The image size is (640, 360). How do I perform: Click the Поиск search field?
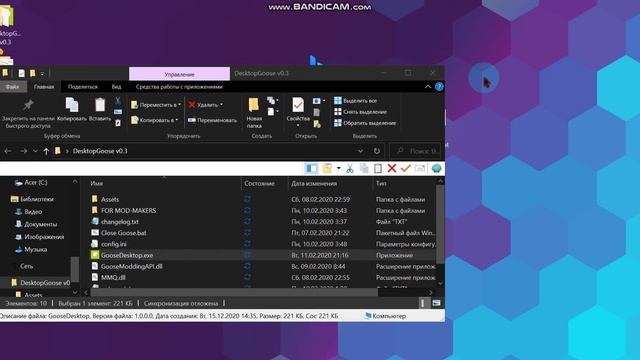click(416, 151)
